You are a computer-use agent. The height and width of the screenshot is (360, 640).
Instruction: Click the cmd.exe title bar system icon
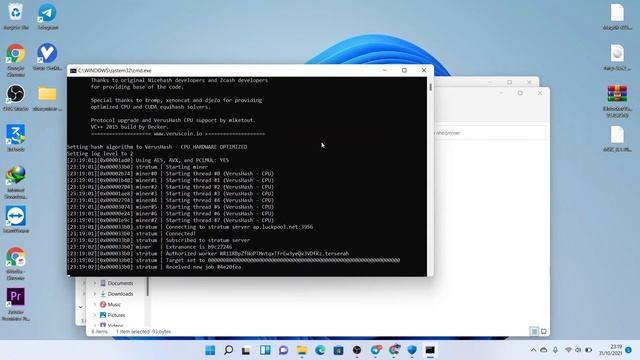coord(73,71)
